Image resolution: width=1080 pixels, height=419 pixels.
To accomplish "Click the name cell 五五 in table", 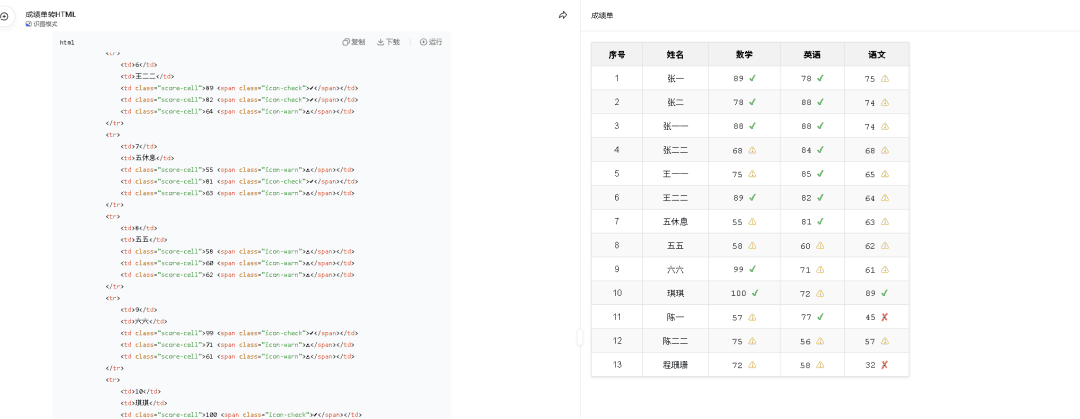I will pyautogui.click(x=676, y=245).
